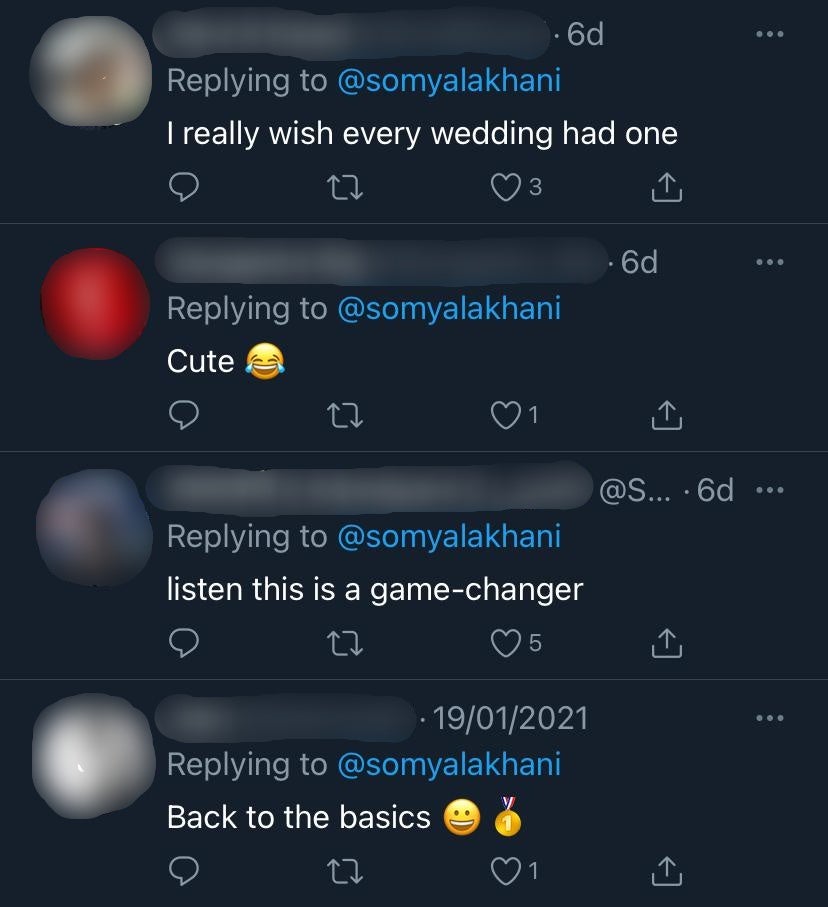Retweet the "Cute" tweet
Image resolution: width=828 pixels, height=907 pixels.
click(347, 415)
